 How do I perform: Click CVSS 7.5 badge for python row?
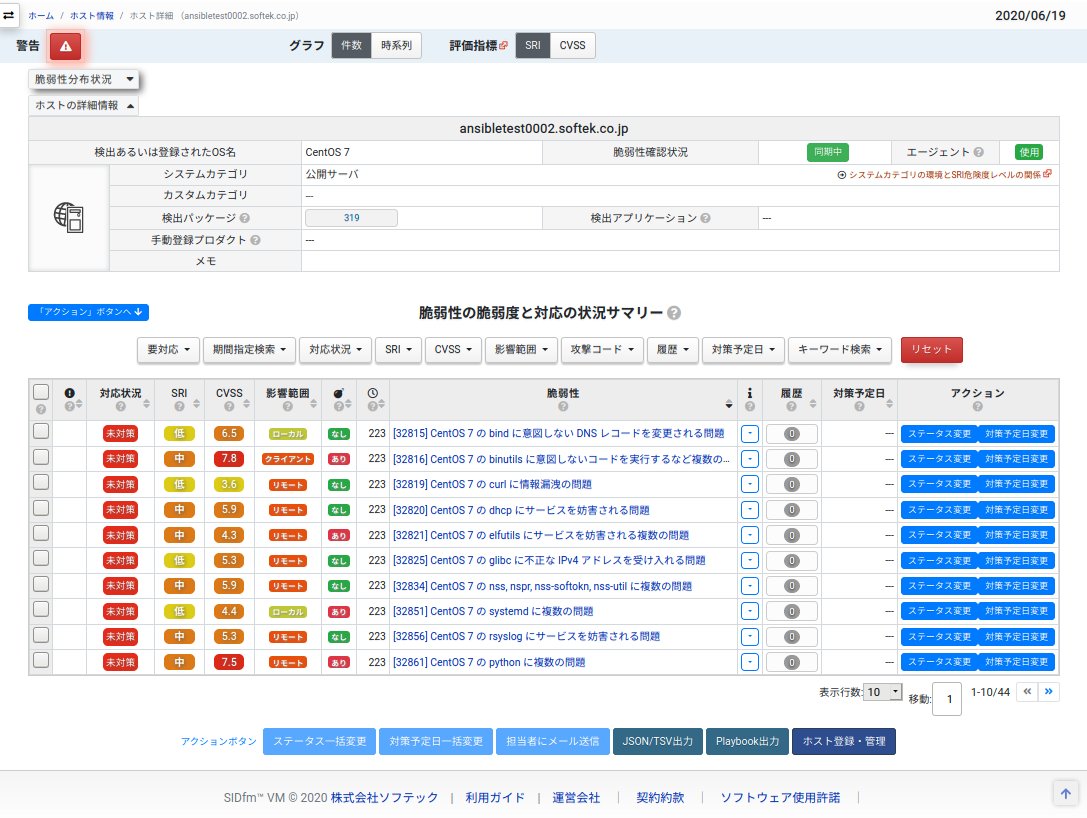(x=229, y=663)
